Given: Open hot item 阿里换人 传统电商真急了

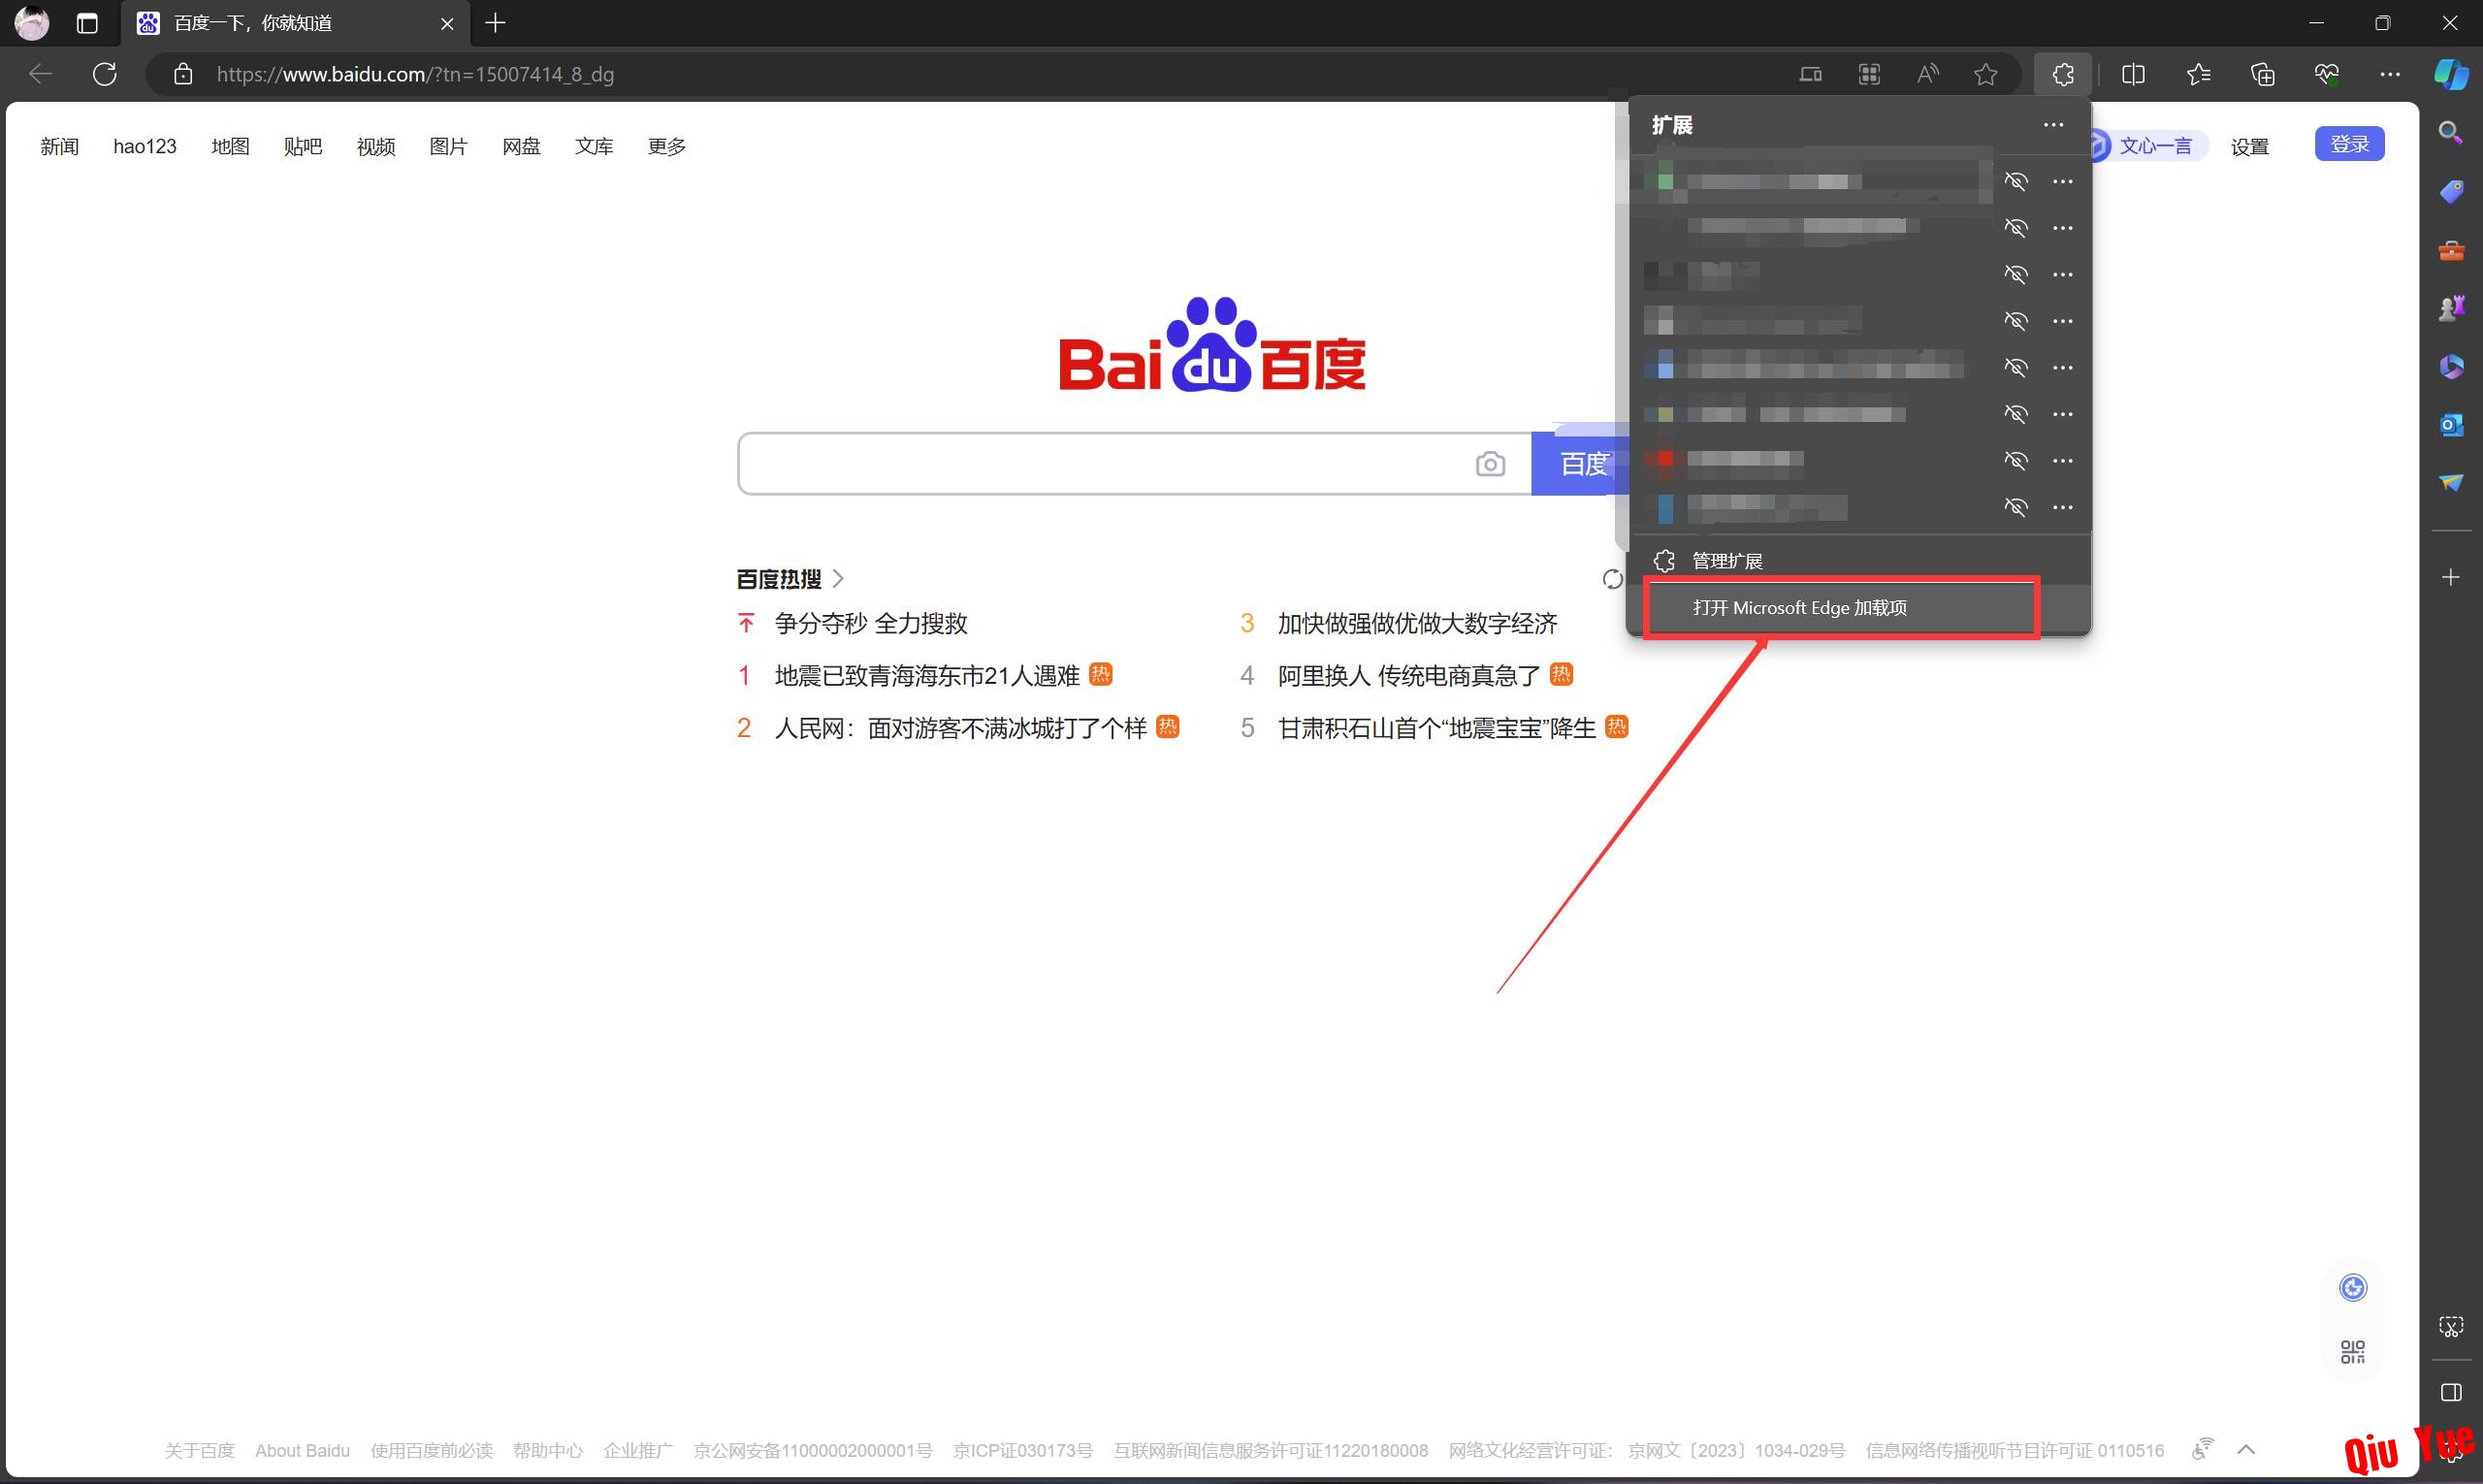Looking at the screenshot, I should (1409, 676).
